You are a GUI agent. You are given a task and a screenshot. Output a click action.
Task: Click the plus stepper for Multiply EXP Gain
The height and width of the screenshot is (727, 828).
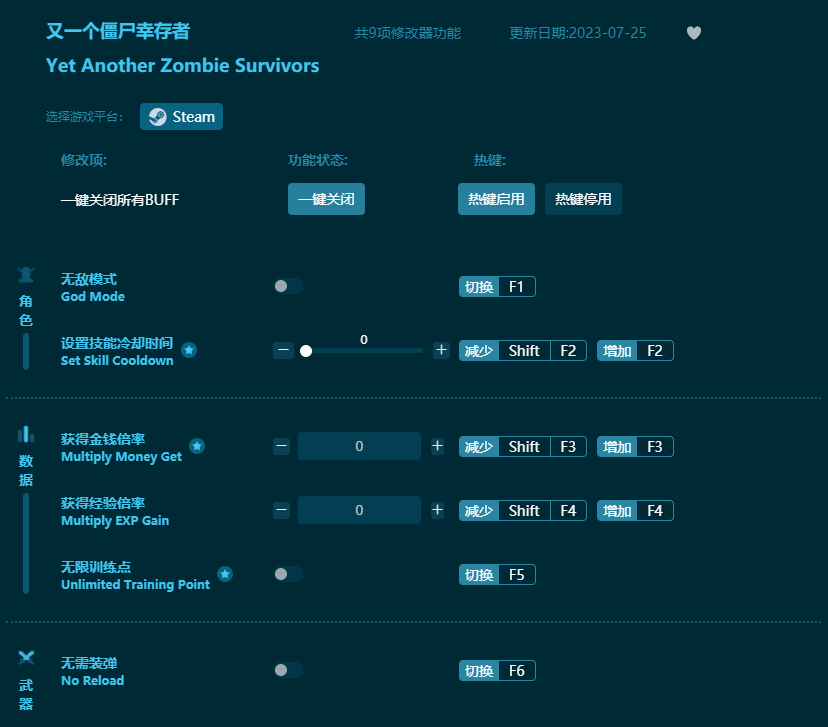point(437,510)
